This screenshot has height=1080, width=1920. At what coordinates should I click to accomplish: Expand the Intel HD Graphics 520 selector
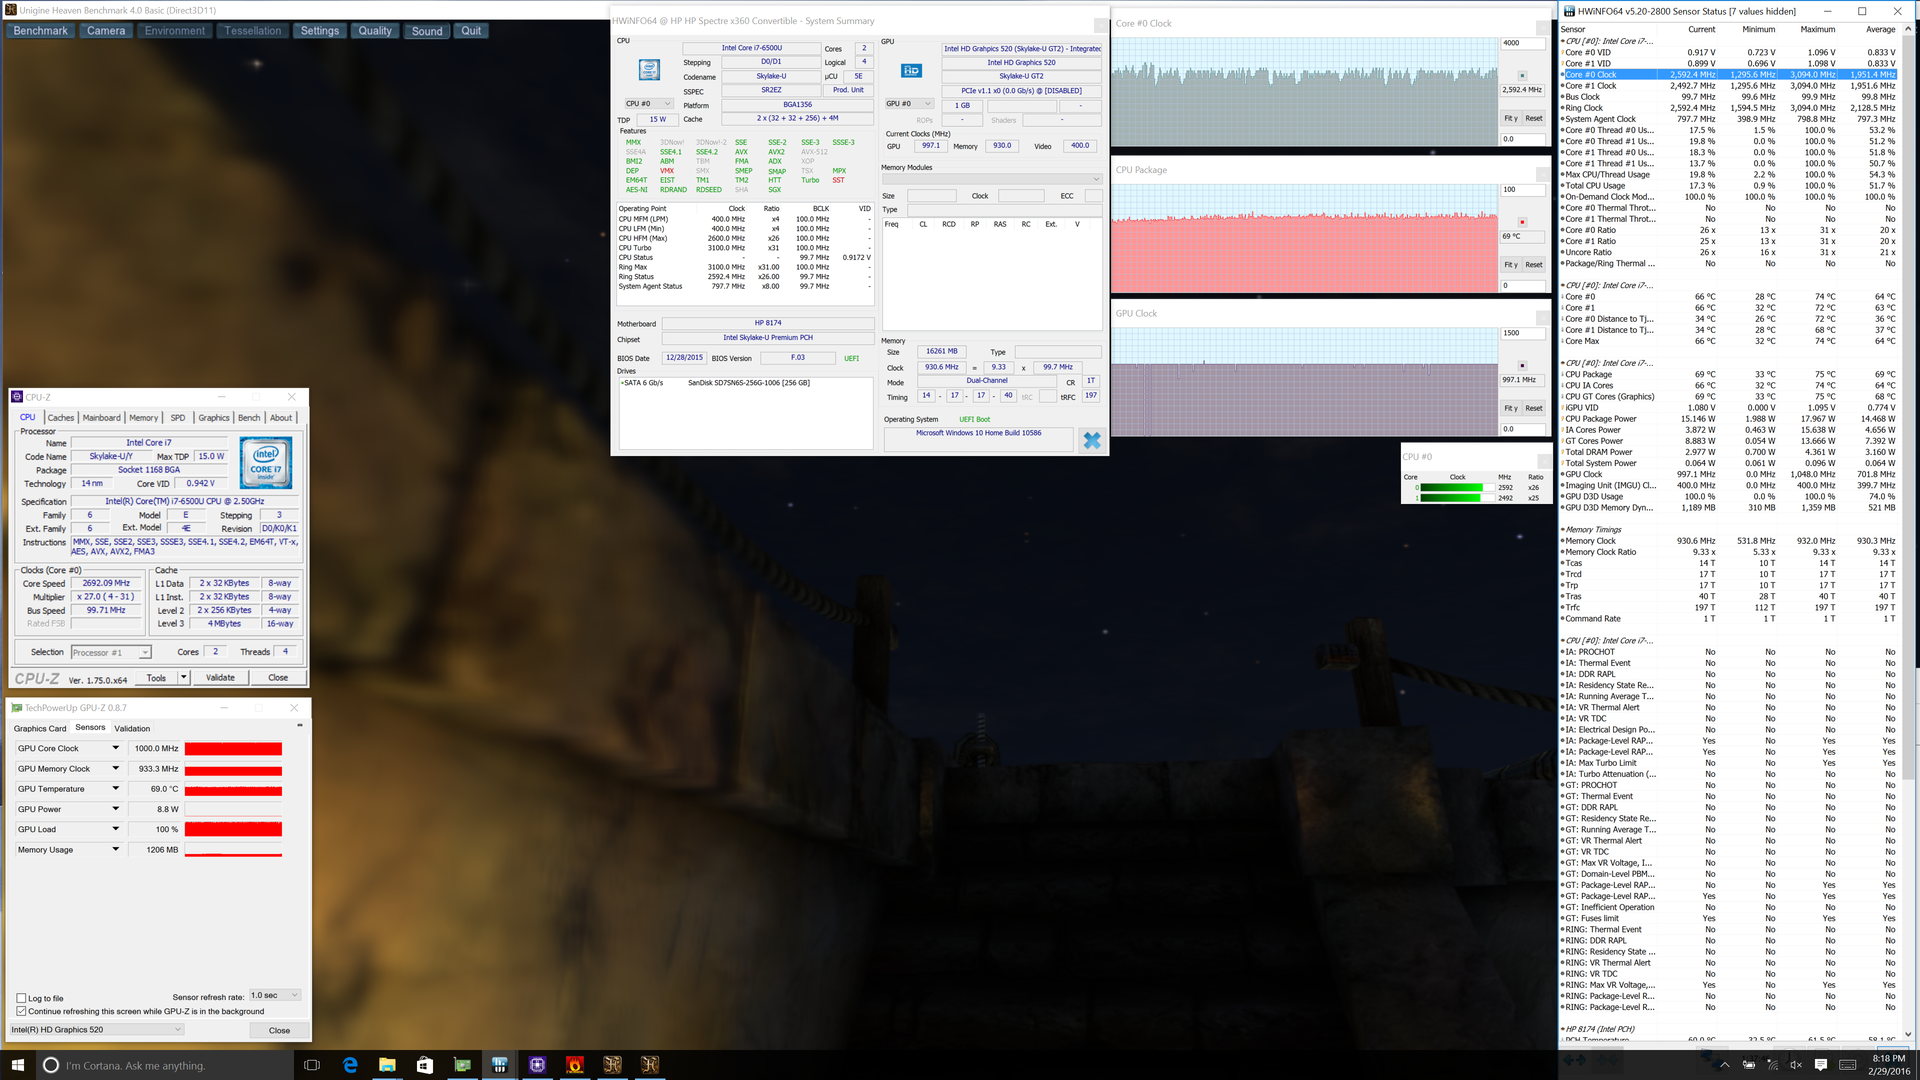(97, 1029)
